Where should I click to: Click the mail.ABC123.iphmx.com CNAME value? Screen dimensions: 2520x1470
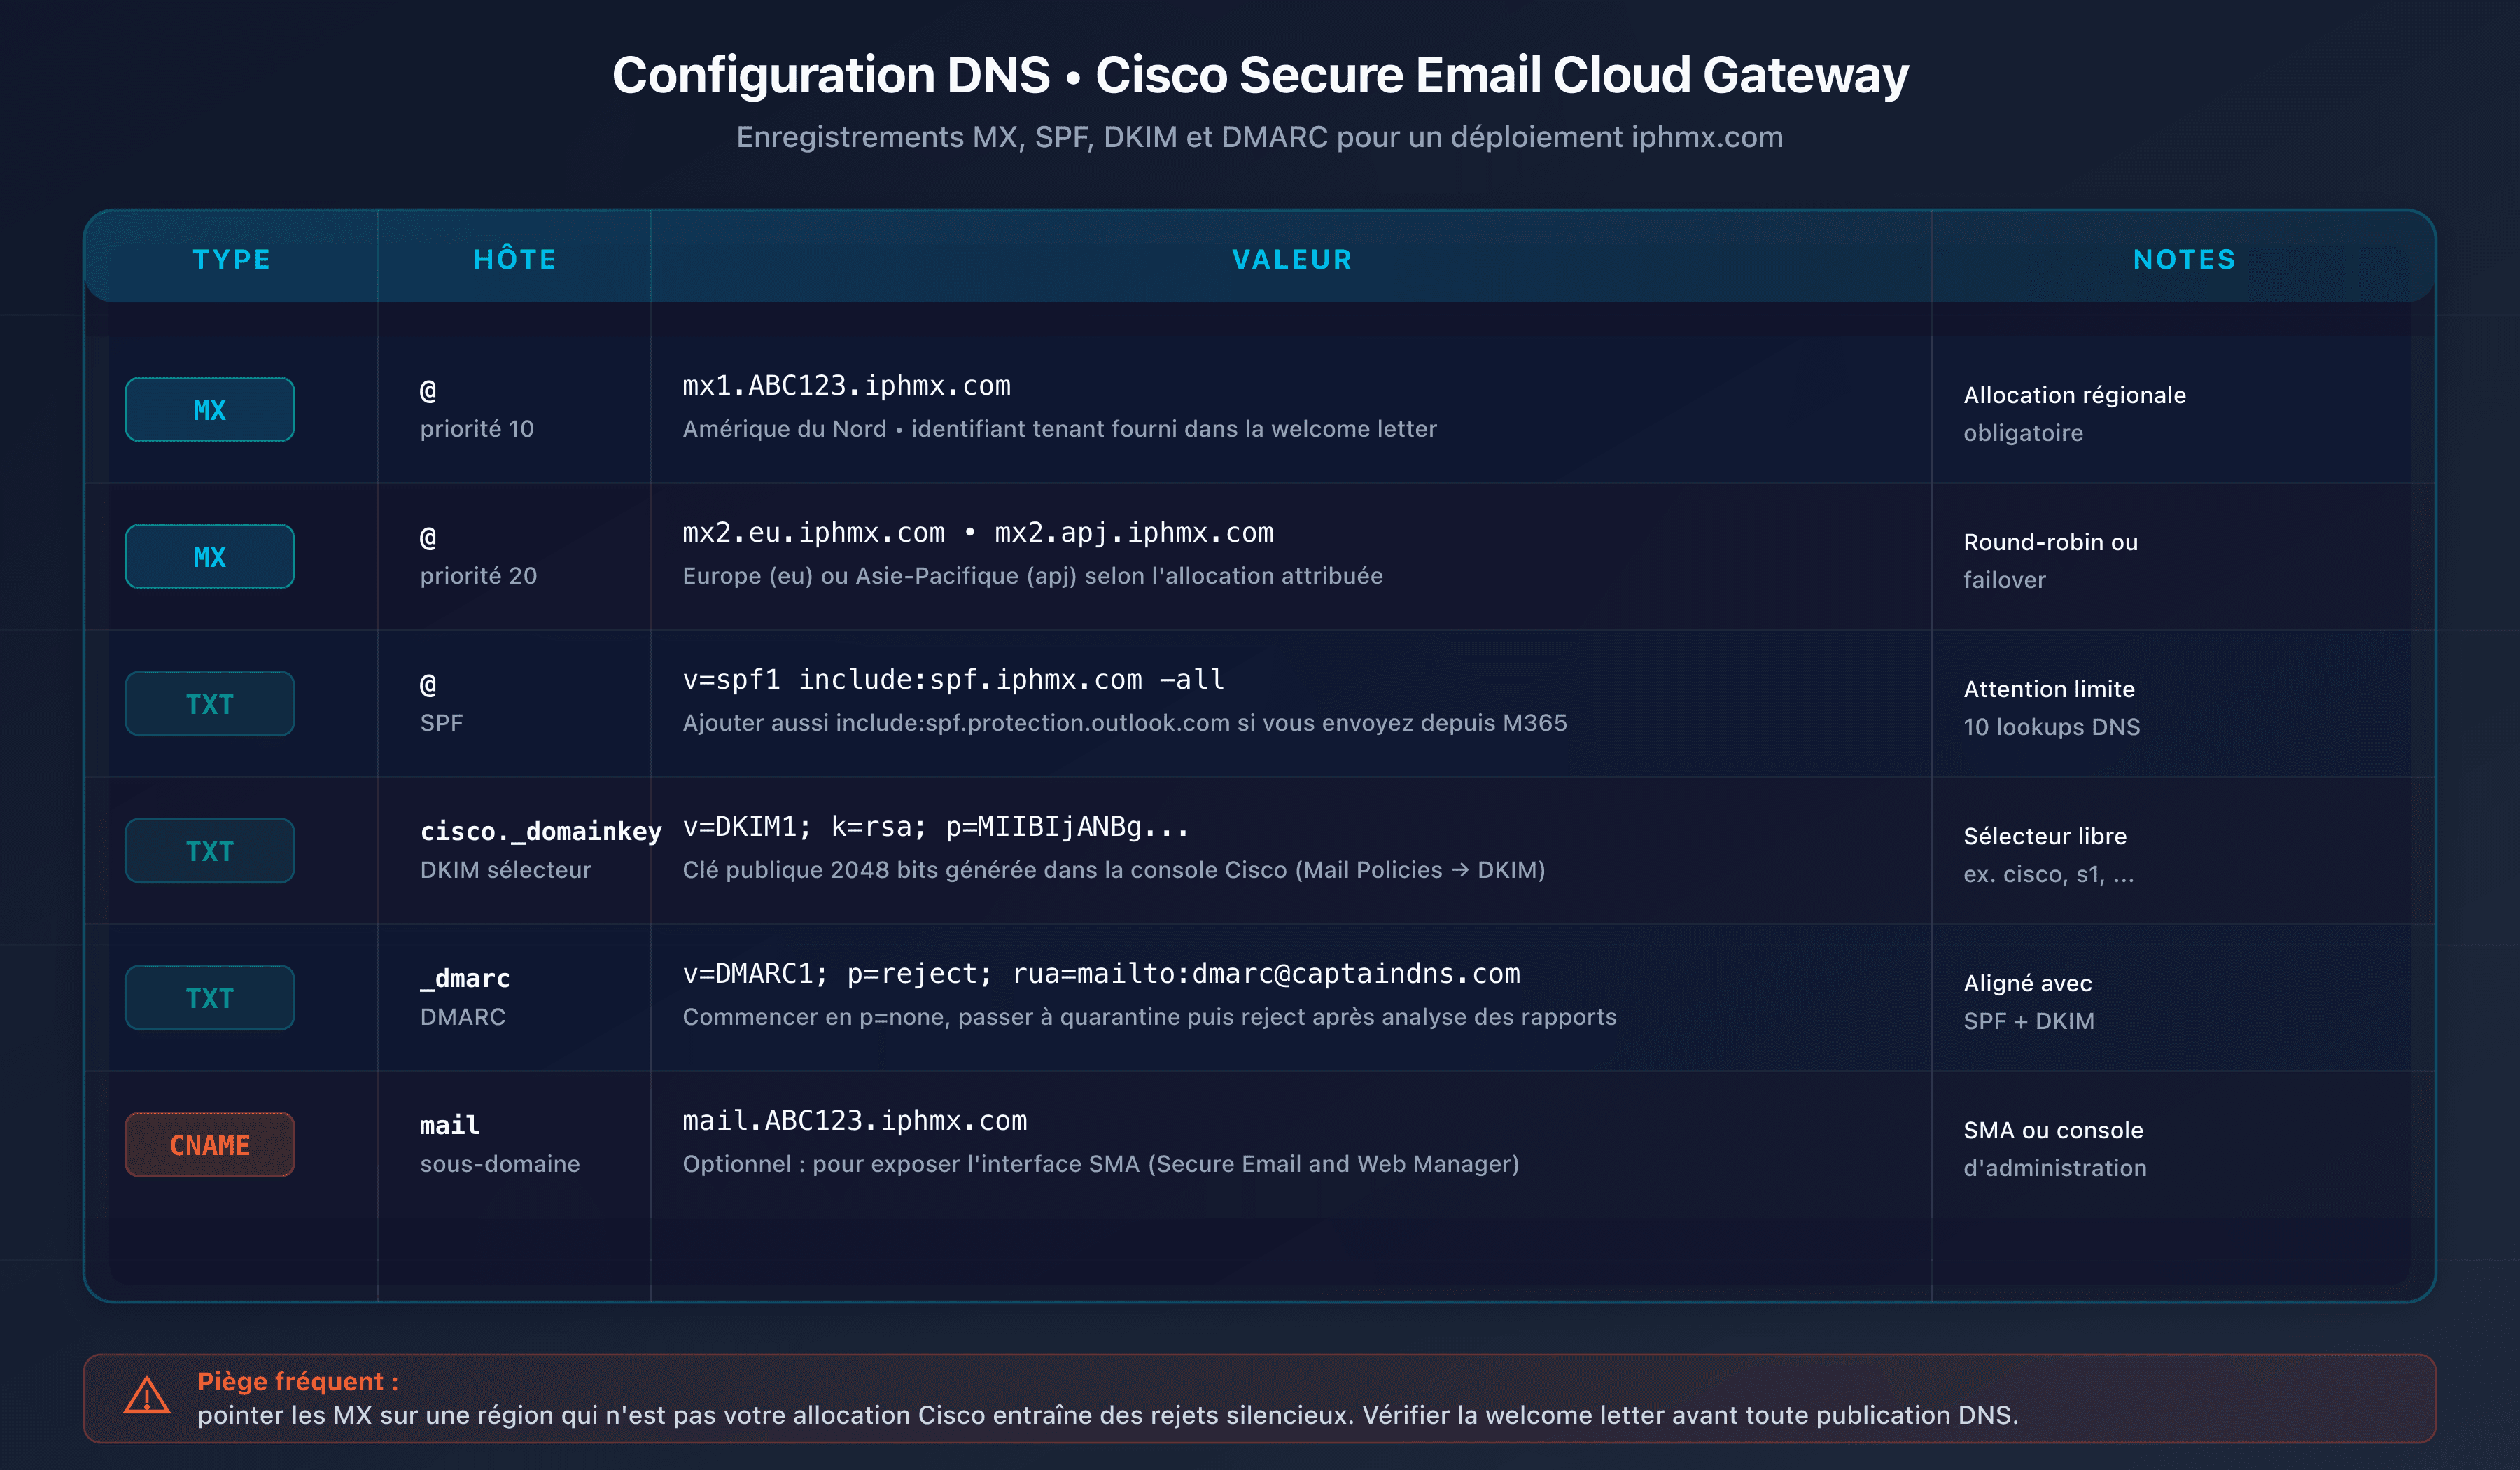(x=855, y=1120)
